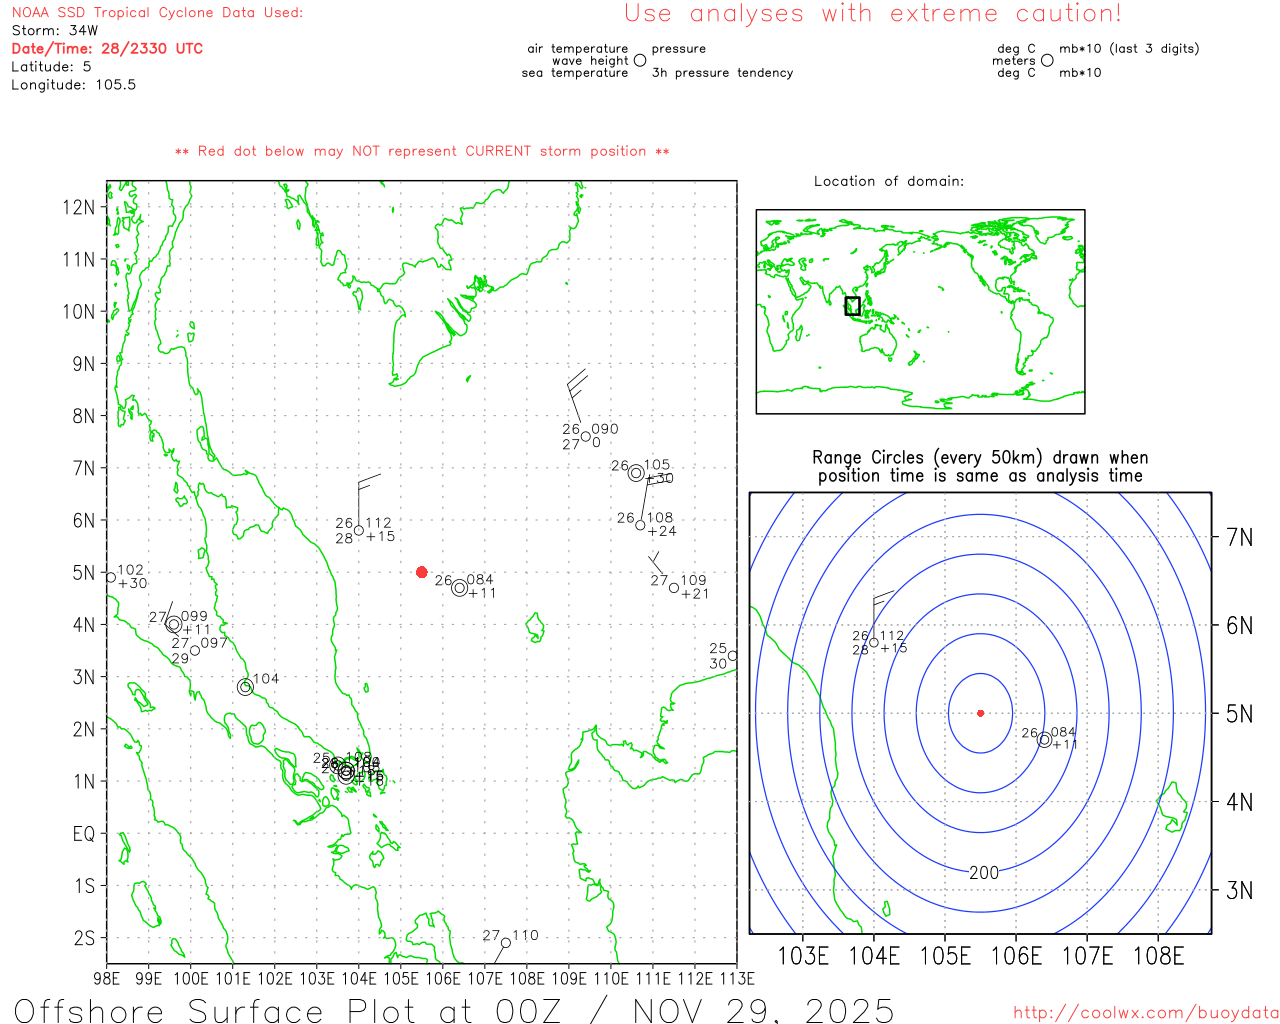Click the '113E' longitude label on main map
Viewport: 1280px width, 1024px height.
point(735,978)
